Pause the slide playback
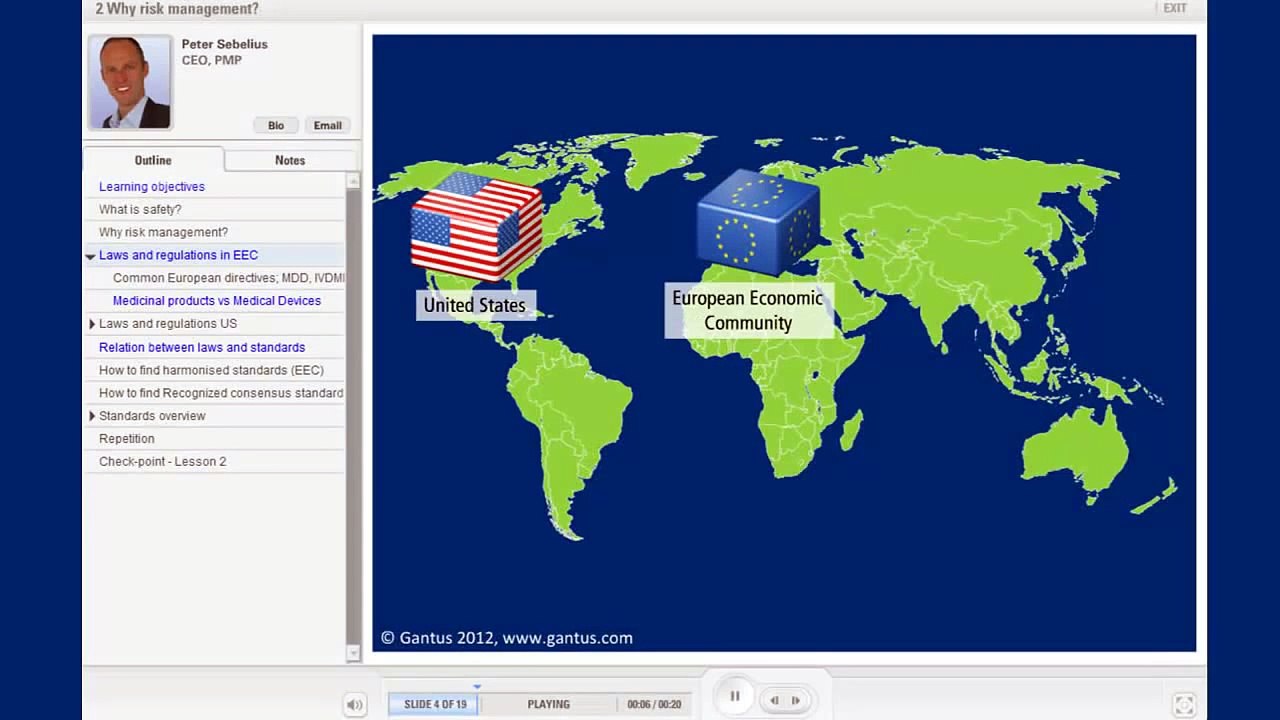The image size is (1280, 720). pos(734,697)
